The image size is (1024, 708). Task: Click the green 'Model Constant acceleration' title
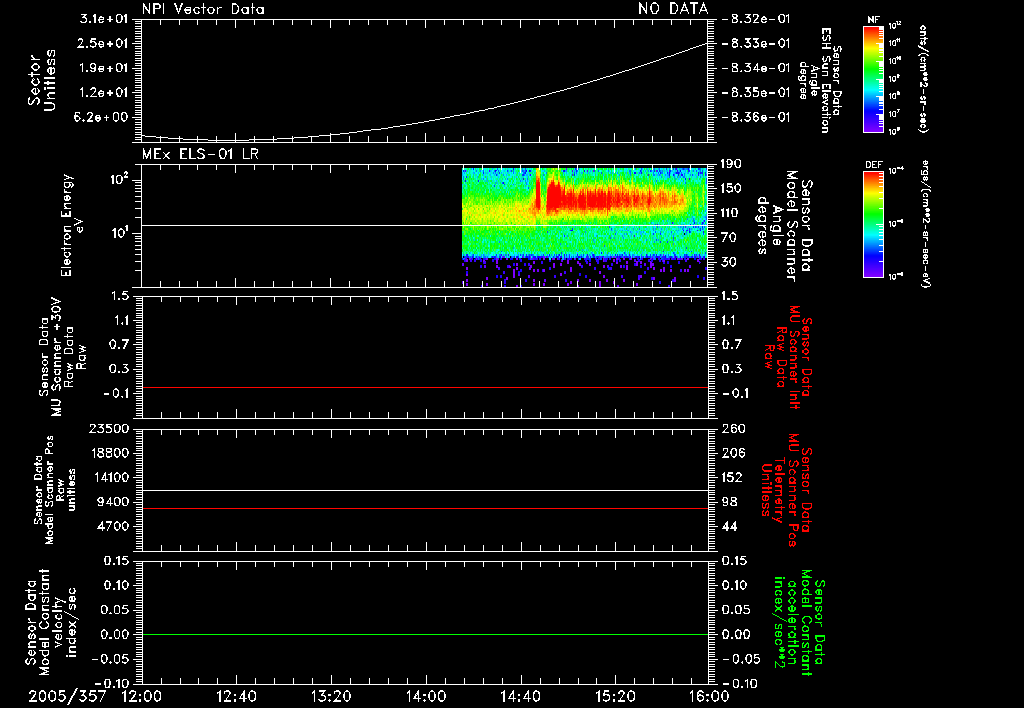pos(799,623)
